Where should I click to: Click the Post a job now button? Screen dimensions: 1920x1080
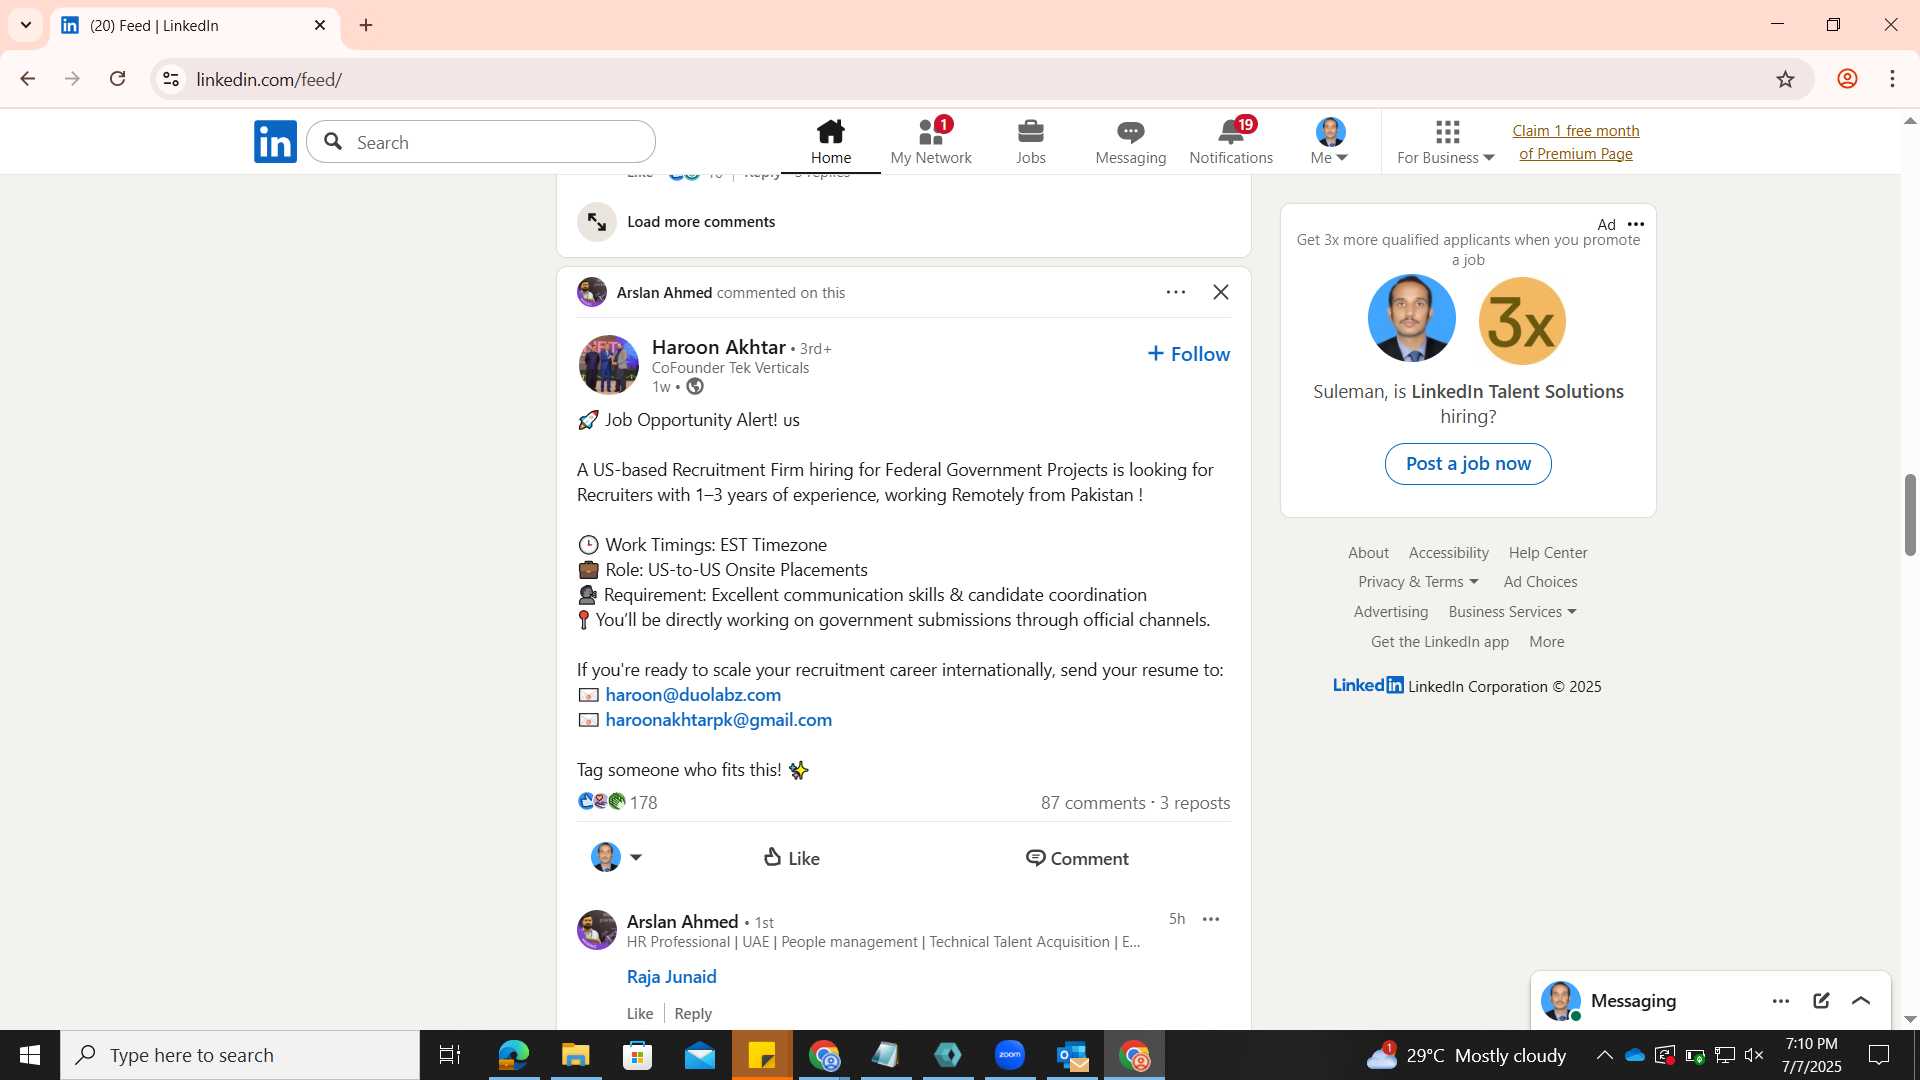1468,464
